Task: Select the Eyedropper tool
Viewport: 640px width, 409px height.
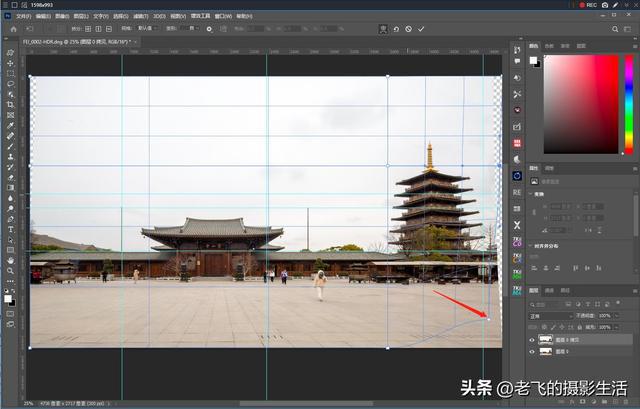Action: click(10, 126)
